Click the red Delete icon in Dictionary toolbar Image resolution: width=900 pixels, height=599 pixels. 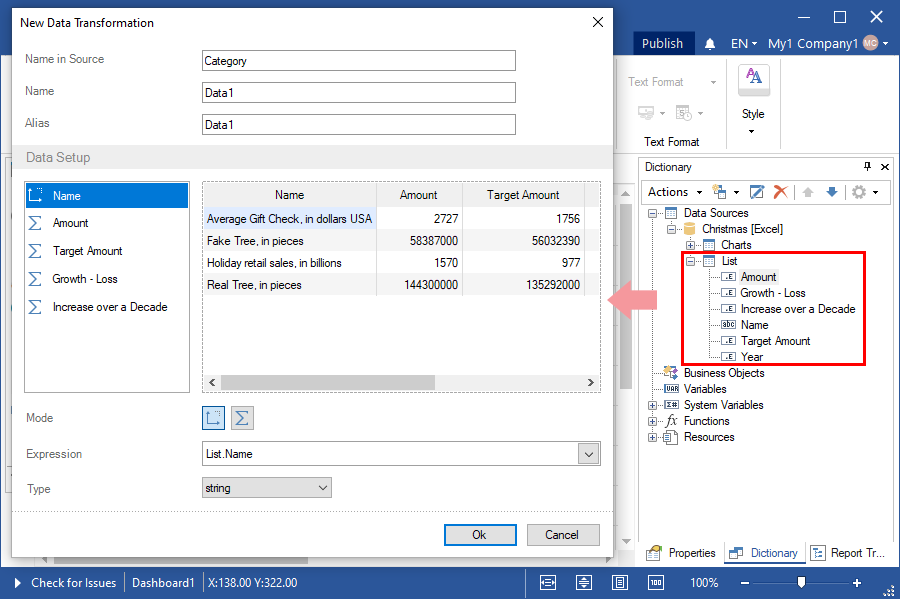[780, 192]
